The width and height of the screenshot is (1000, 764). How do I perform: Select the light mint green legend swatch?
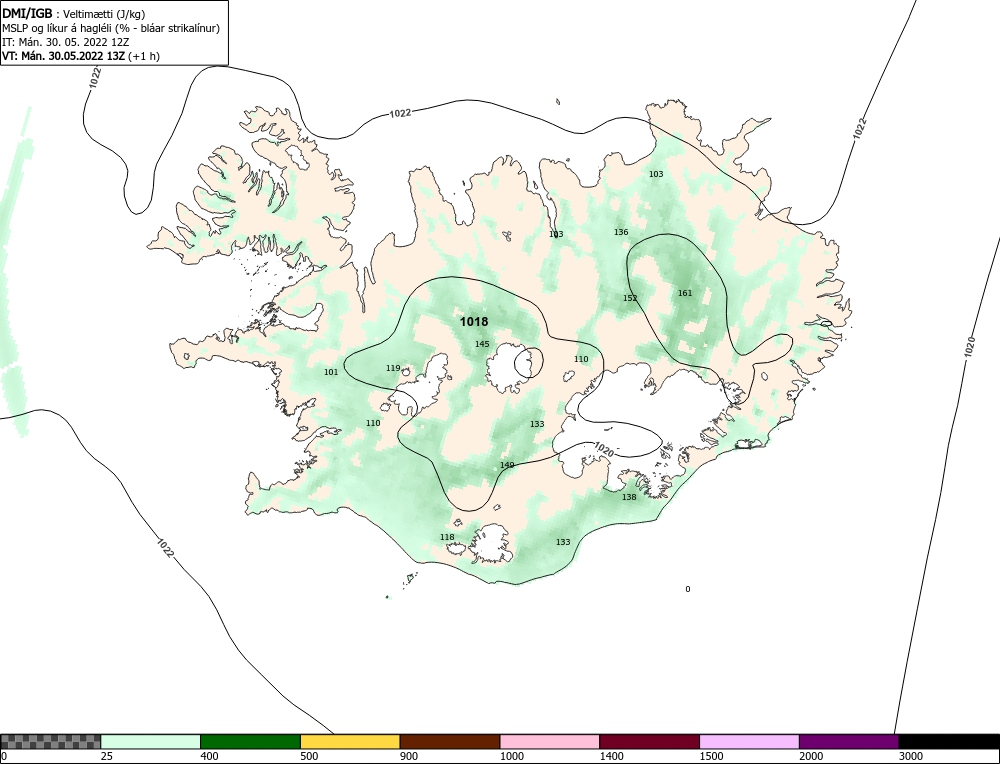click(151, 742)
